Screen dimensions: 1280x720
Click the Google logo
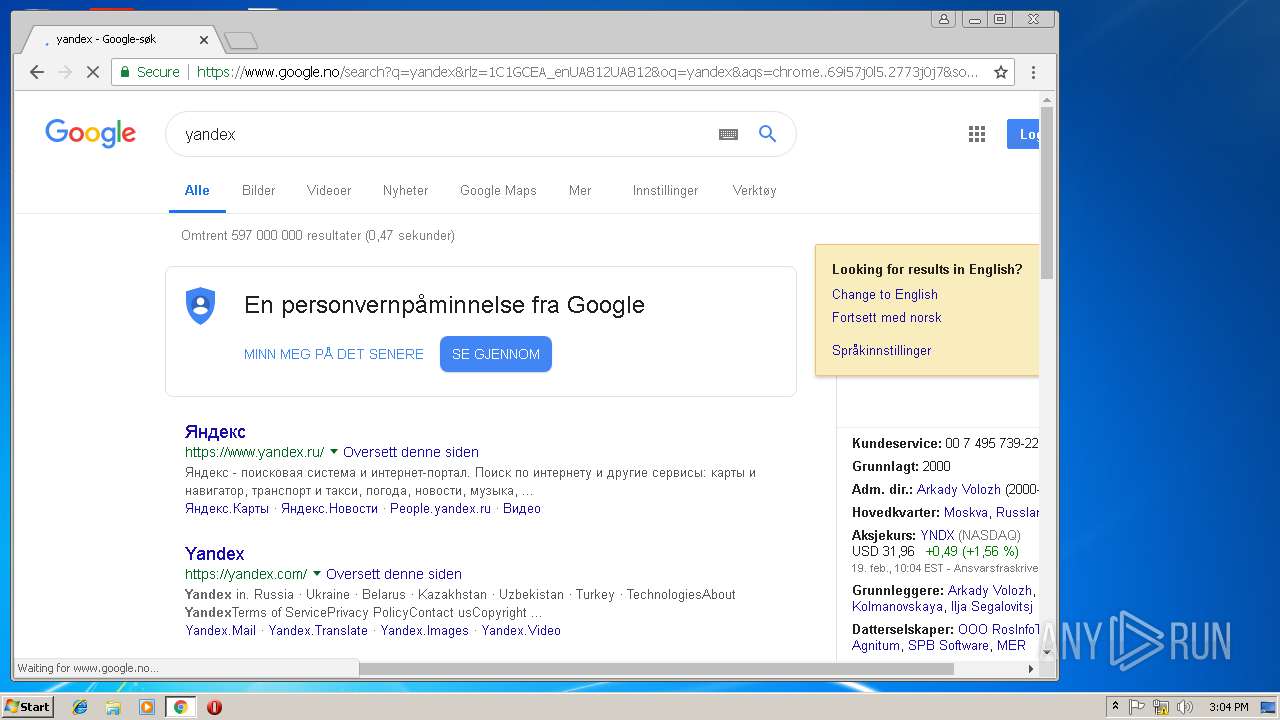tap(90, 133)
